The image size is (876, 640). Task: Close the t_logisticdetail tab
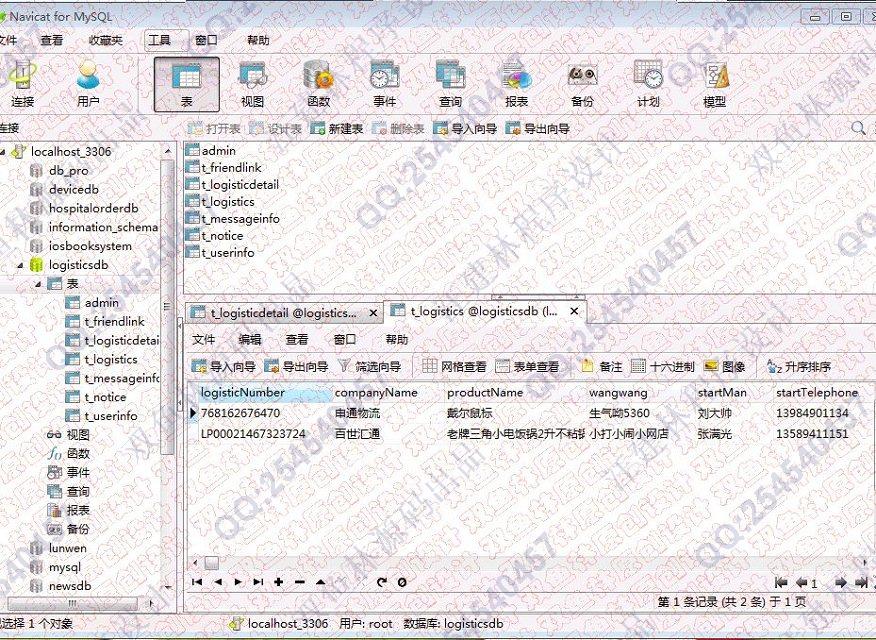click(373, 314)
